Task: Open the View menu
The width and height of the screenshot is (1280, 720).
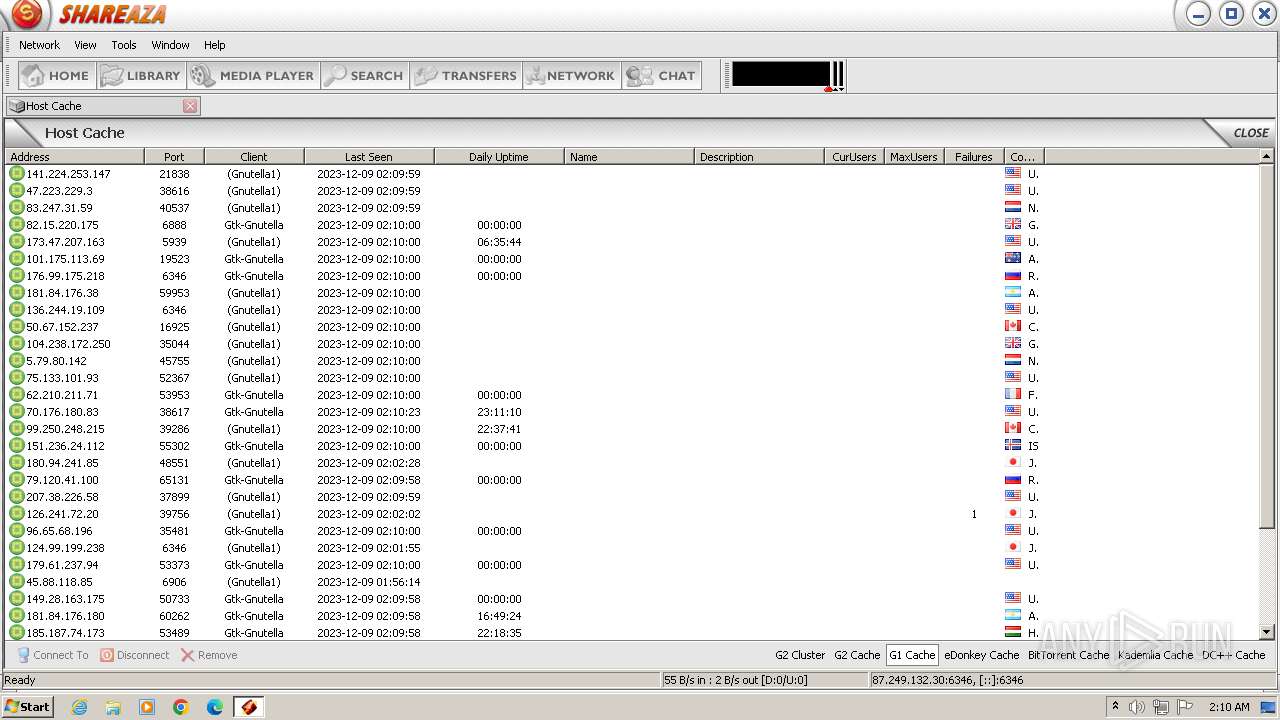Action: tap(86, 45)
